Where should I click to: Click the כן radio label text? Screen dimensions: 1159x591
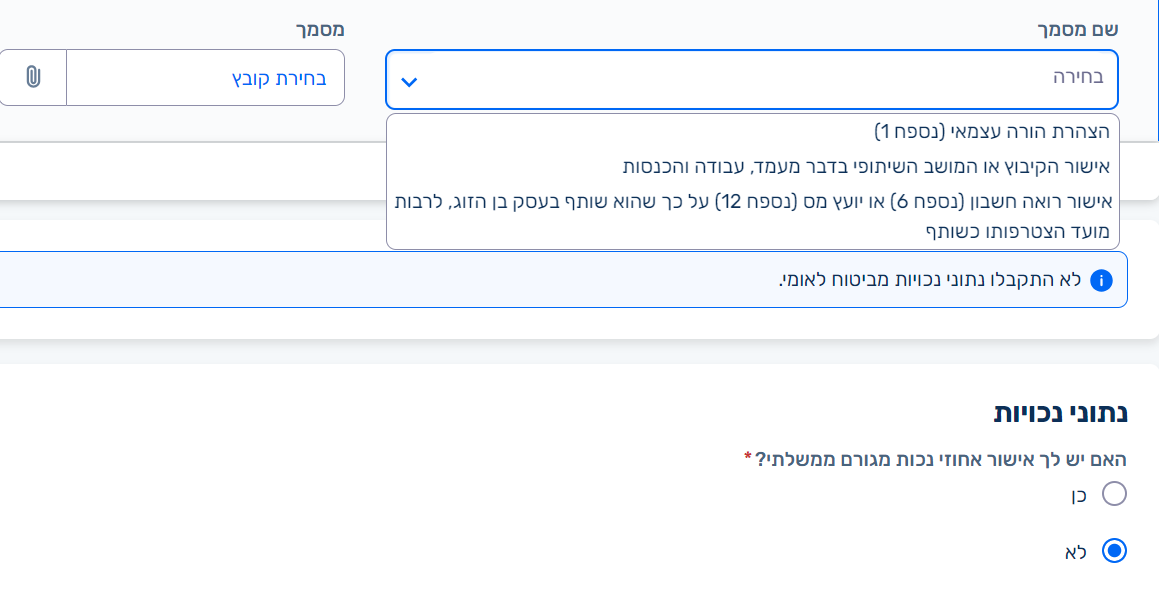pyautogui.click(x=1078, y=495)
